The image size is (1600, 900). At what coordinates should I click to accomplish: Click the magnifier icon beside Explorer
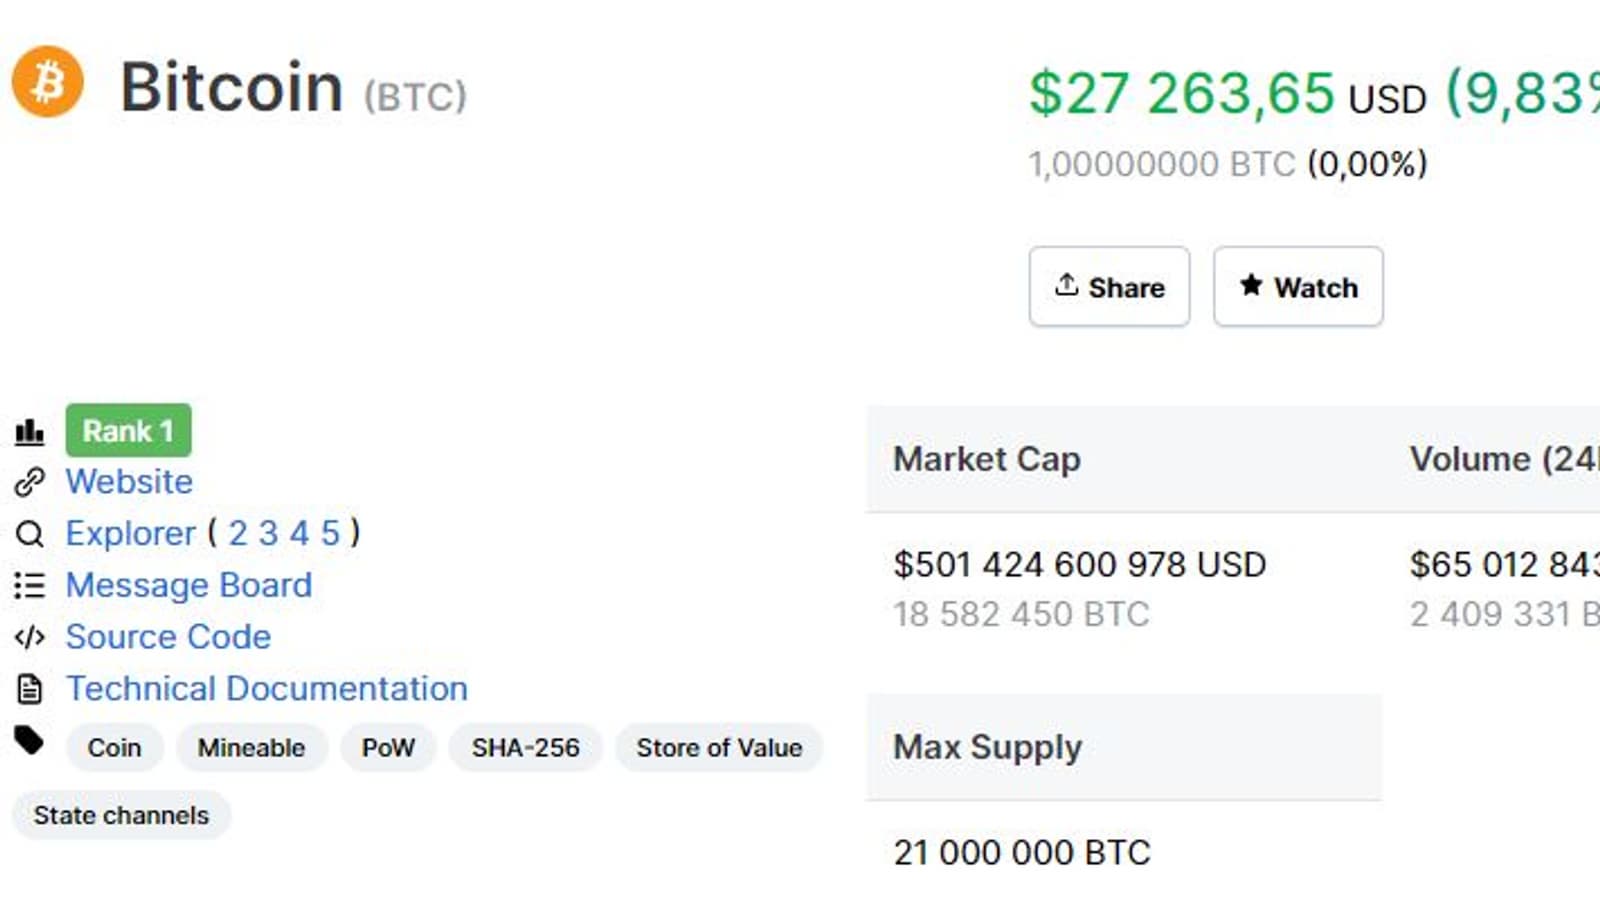click(30, 534)
